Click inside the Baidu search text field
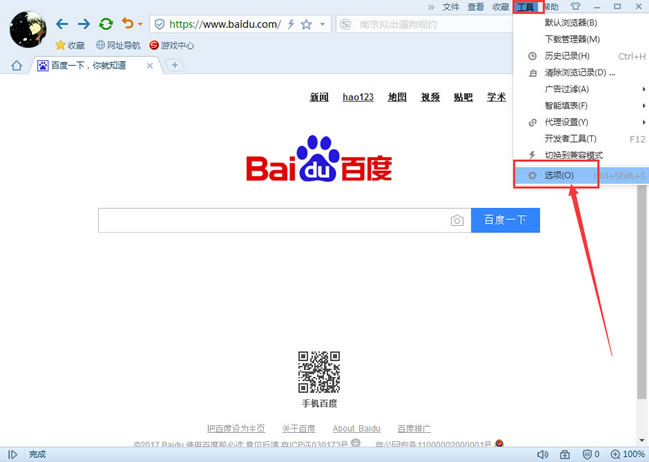The width and height of the screenshot is (649, 462). pos(270,220)
